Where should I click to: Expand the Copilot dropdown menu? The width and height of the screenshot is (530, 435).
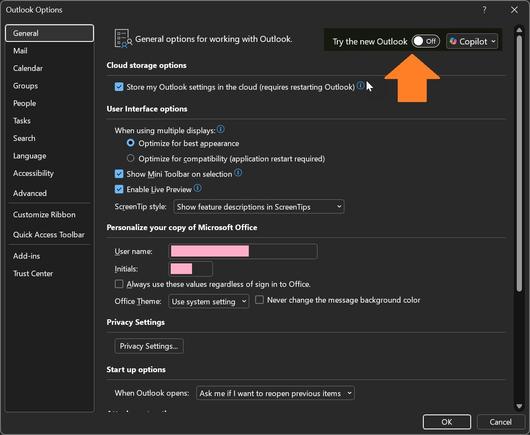[472, 41]
